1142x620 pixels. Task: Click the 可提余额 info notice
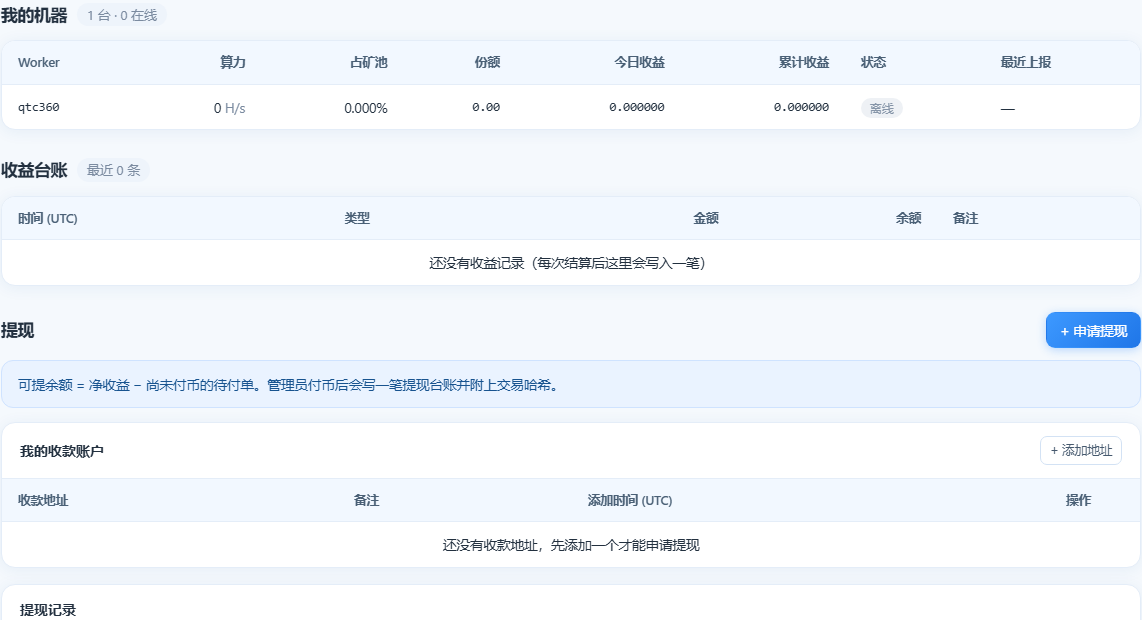tap(571, 385)
